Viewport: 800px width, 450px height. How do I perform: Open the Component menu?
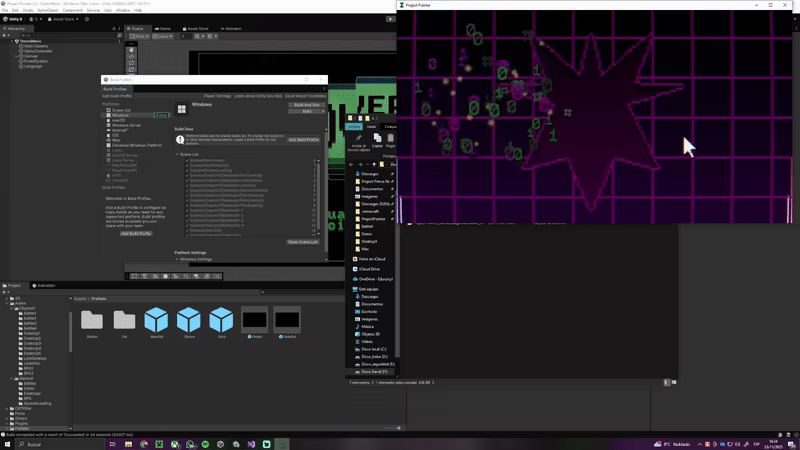pos(72,10)
